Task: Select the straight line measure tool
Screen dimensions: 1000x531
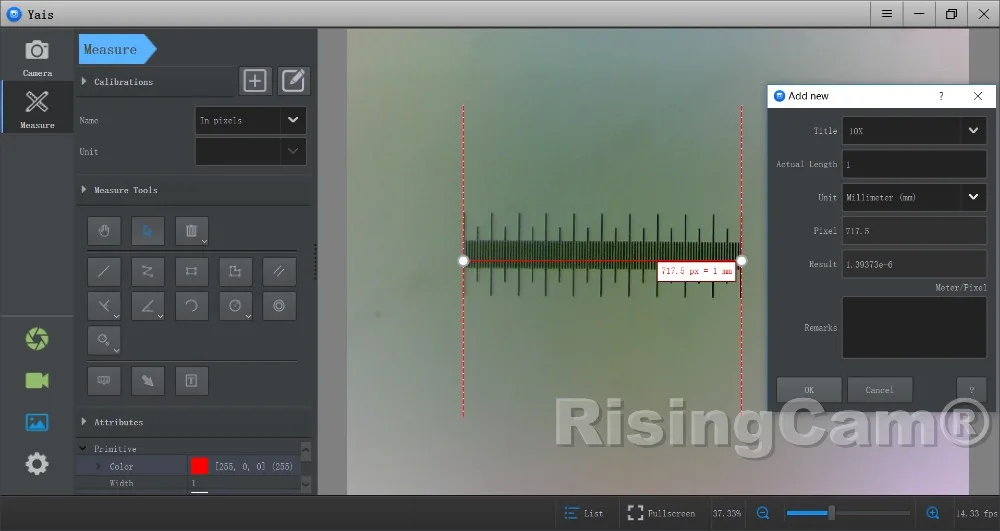Action: 104,271
